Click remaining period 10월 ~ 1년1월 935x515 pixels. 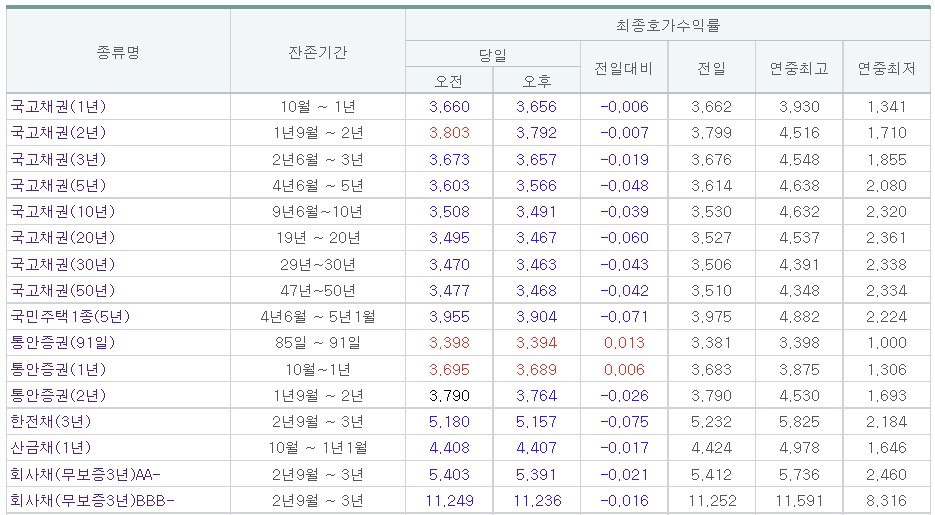pos(318,448)
